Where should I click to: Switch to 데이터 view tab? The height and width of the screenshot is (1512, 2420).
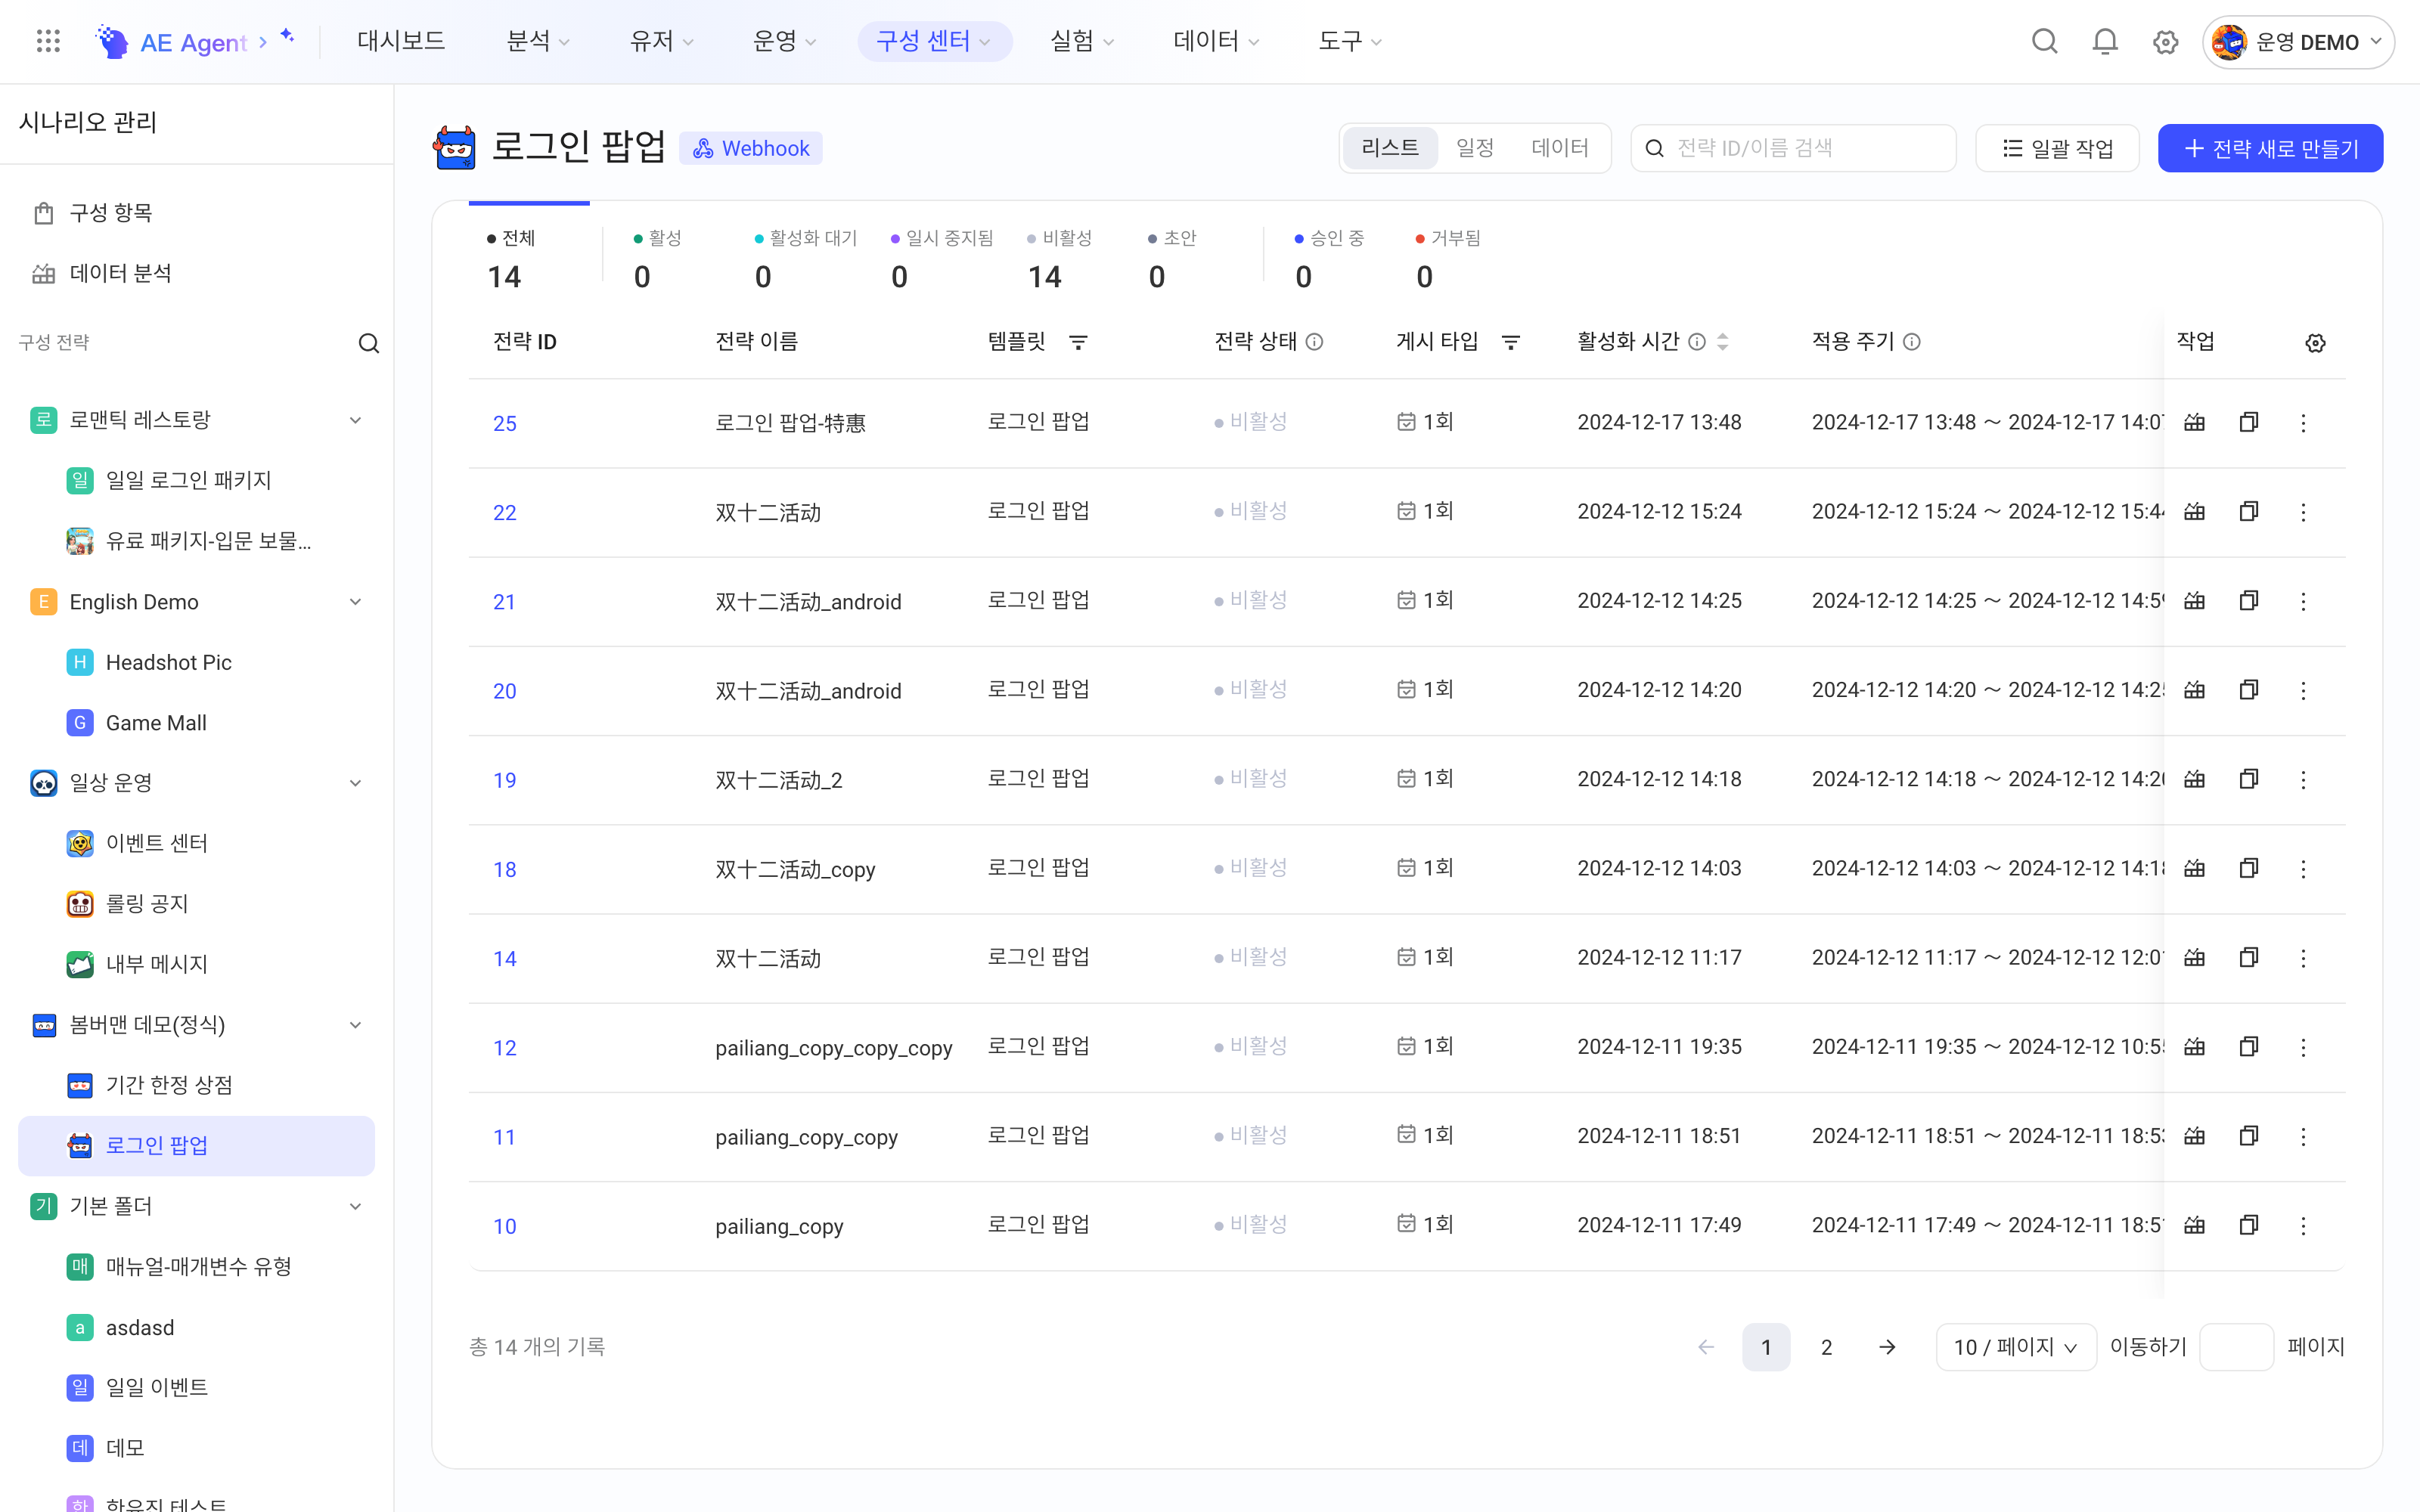[x=1560, y=148]
